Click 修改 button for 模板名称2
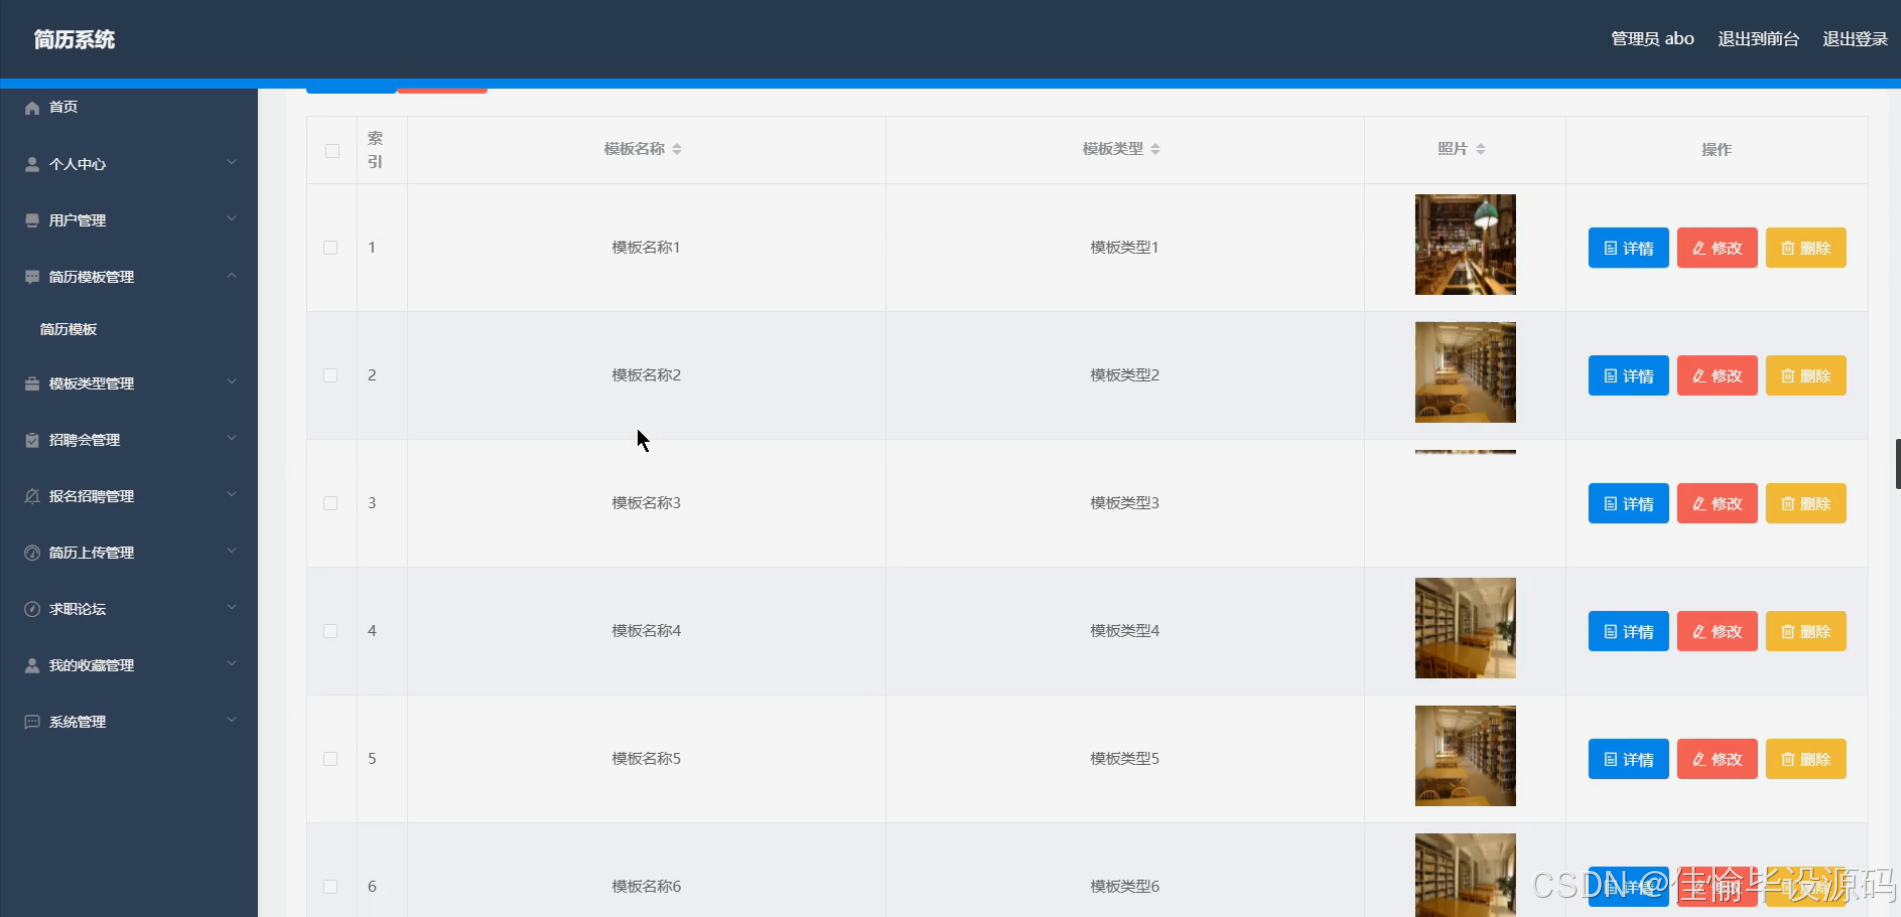 pos(1717,376)
